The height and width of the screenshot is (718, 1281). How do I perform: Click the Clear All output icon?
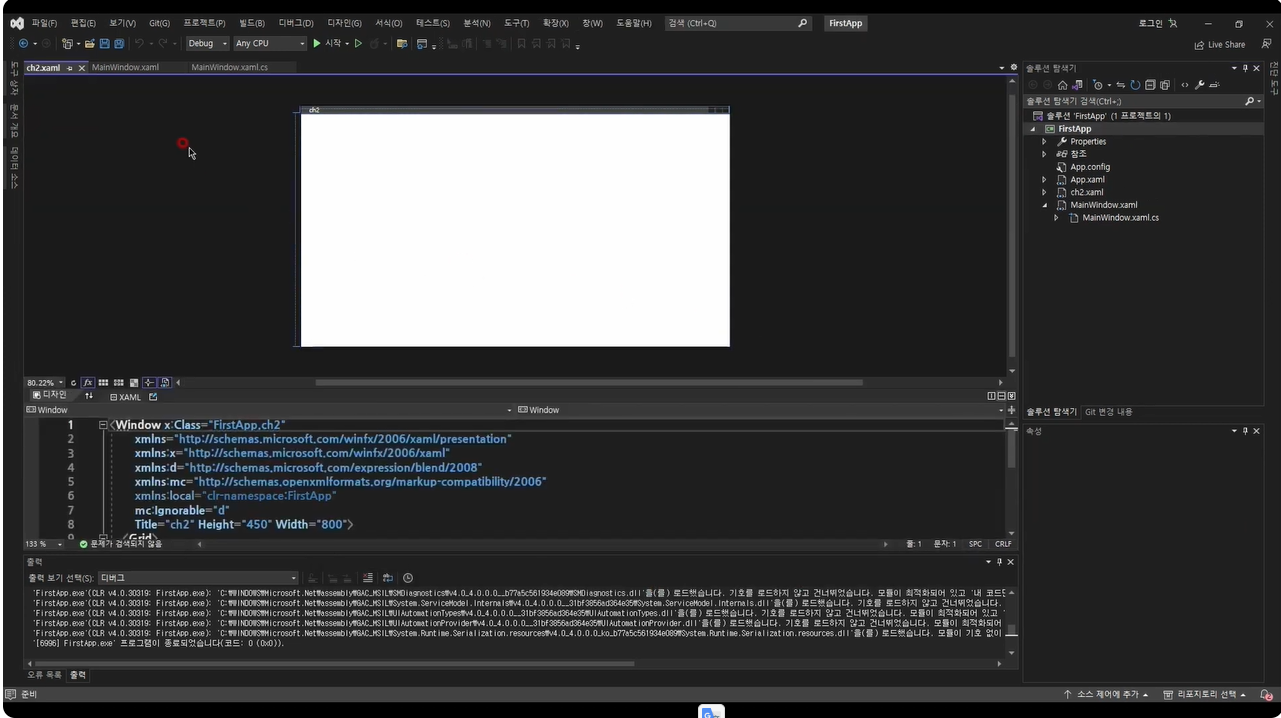point(367,578)
